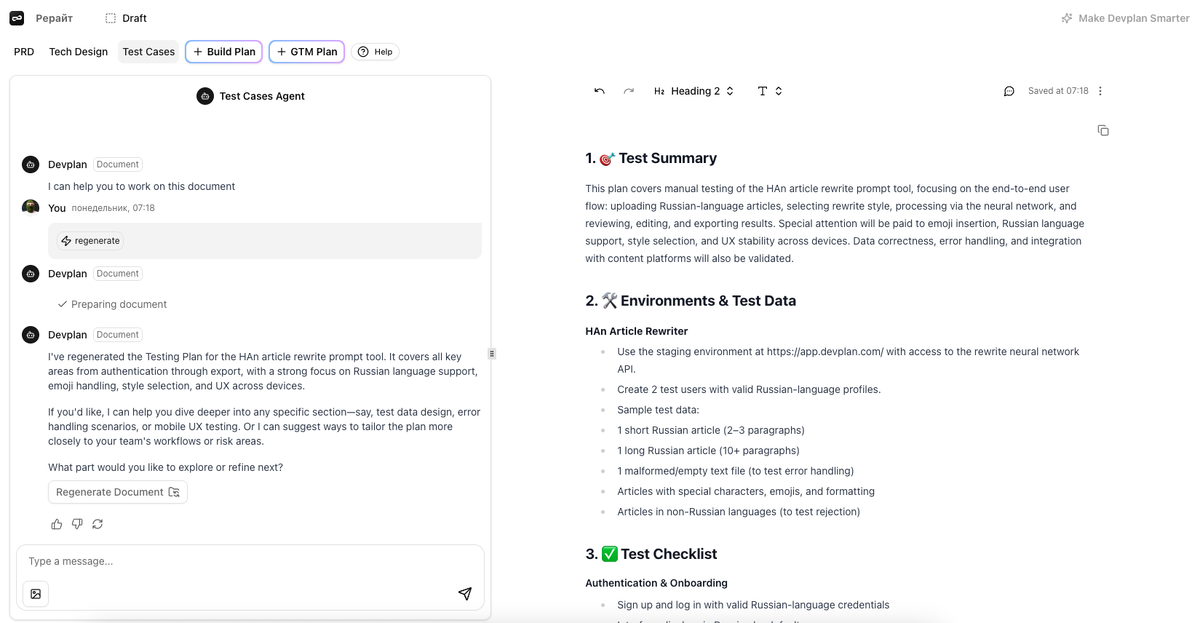Click the regenerate response arrows icon
This screenshot has height=623, width=1200.
point(97,524)
